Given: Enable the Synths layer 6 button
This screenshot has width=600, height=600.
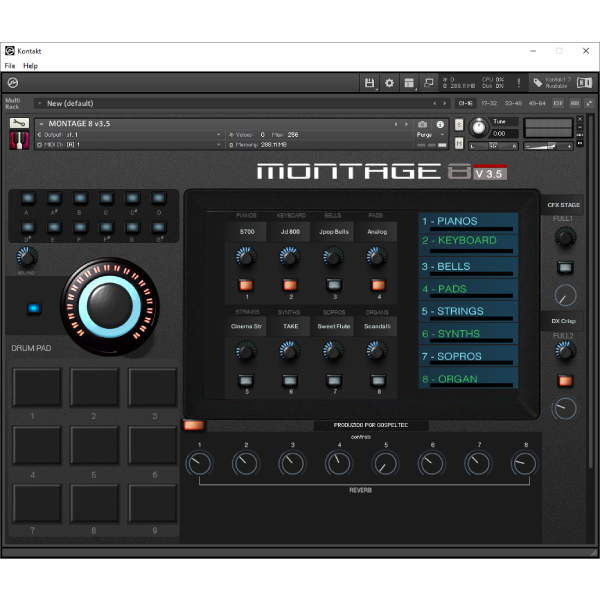Looking at the screenshot, I should [x=290, y=380].
